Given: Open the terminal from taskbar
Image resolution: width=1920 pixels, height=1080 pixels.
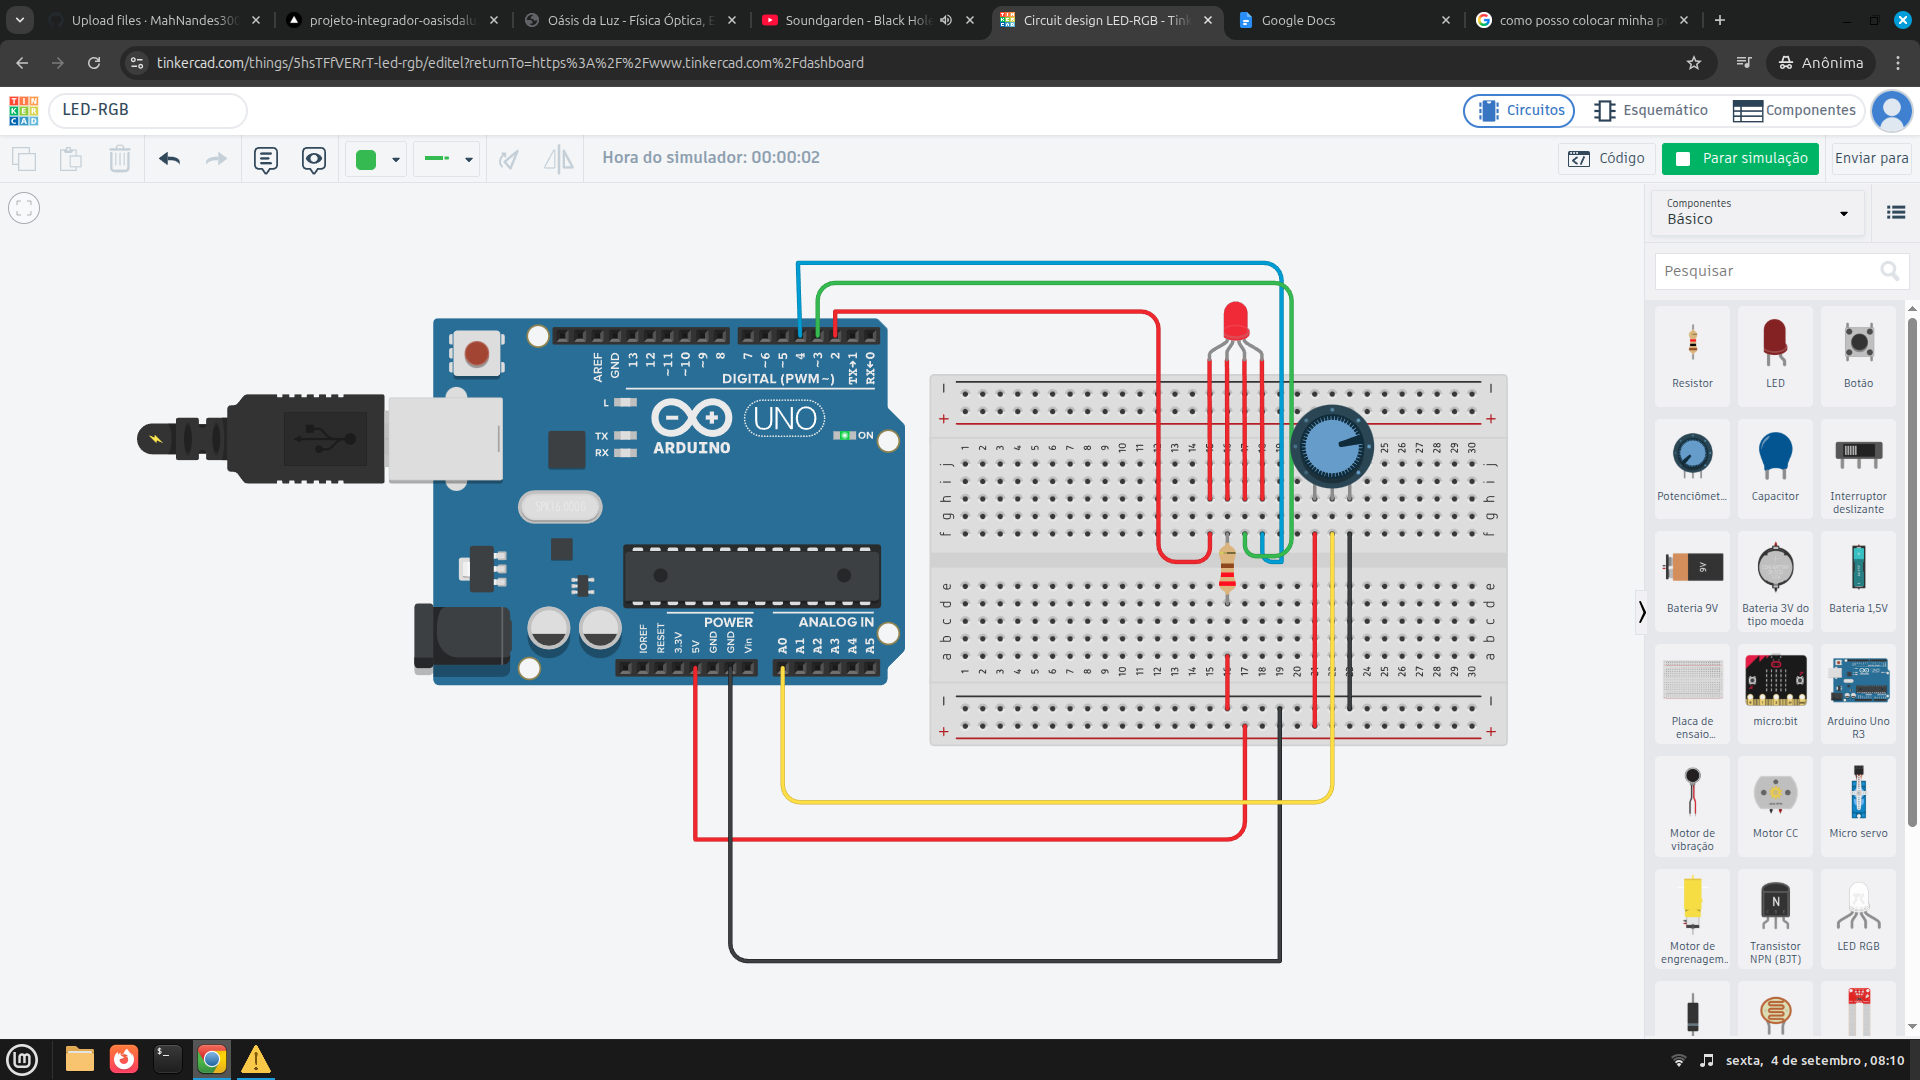Looking at the screenshot, I should [168, 1059].
